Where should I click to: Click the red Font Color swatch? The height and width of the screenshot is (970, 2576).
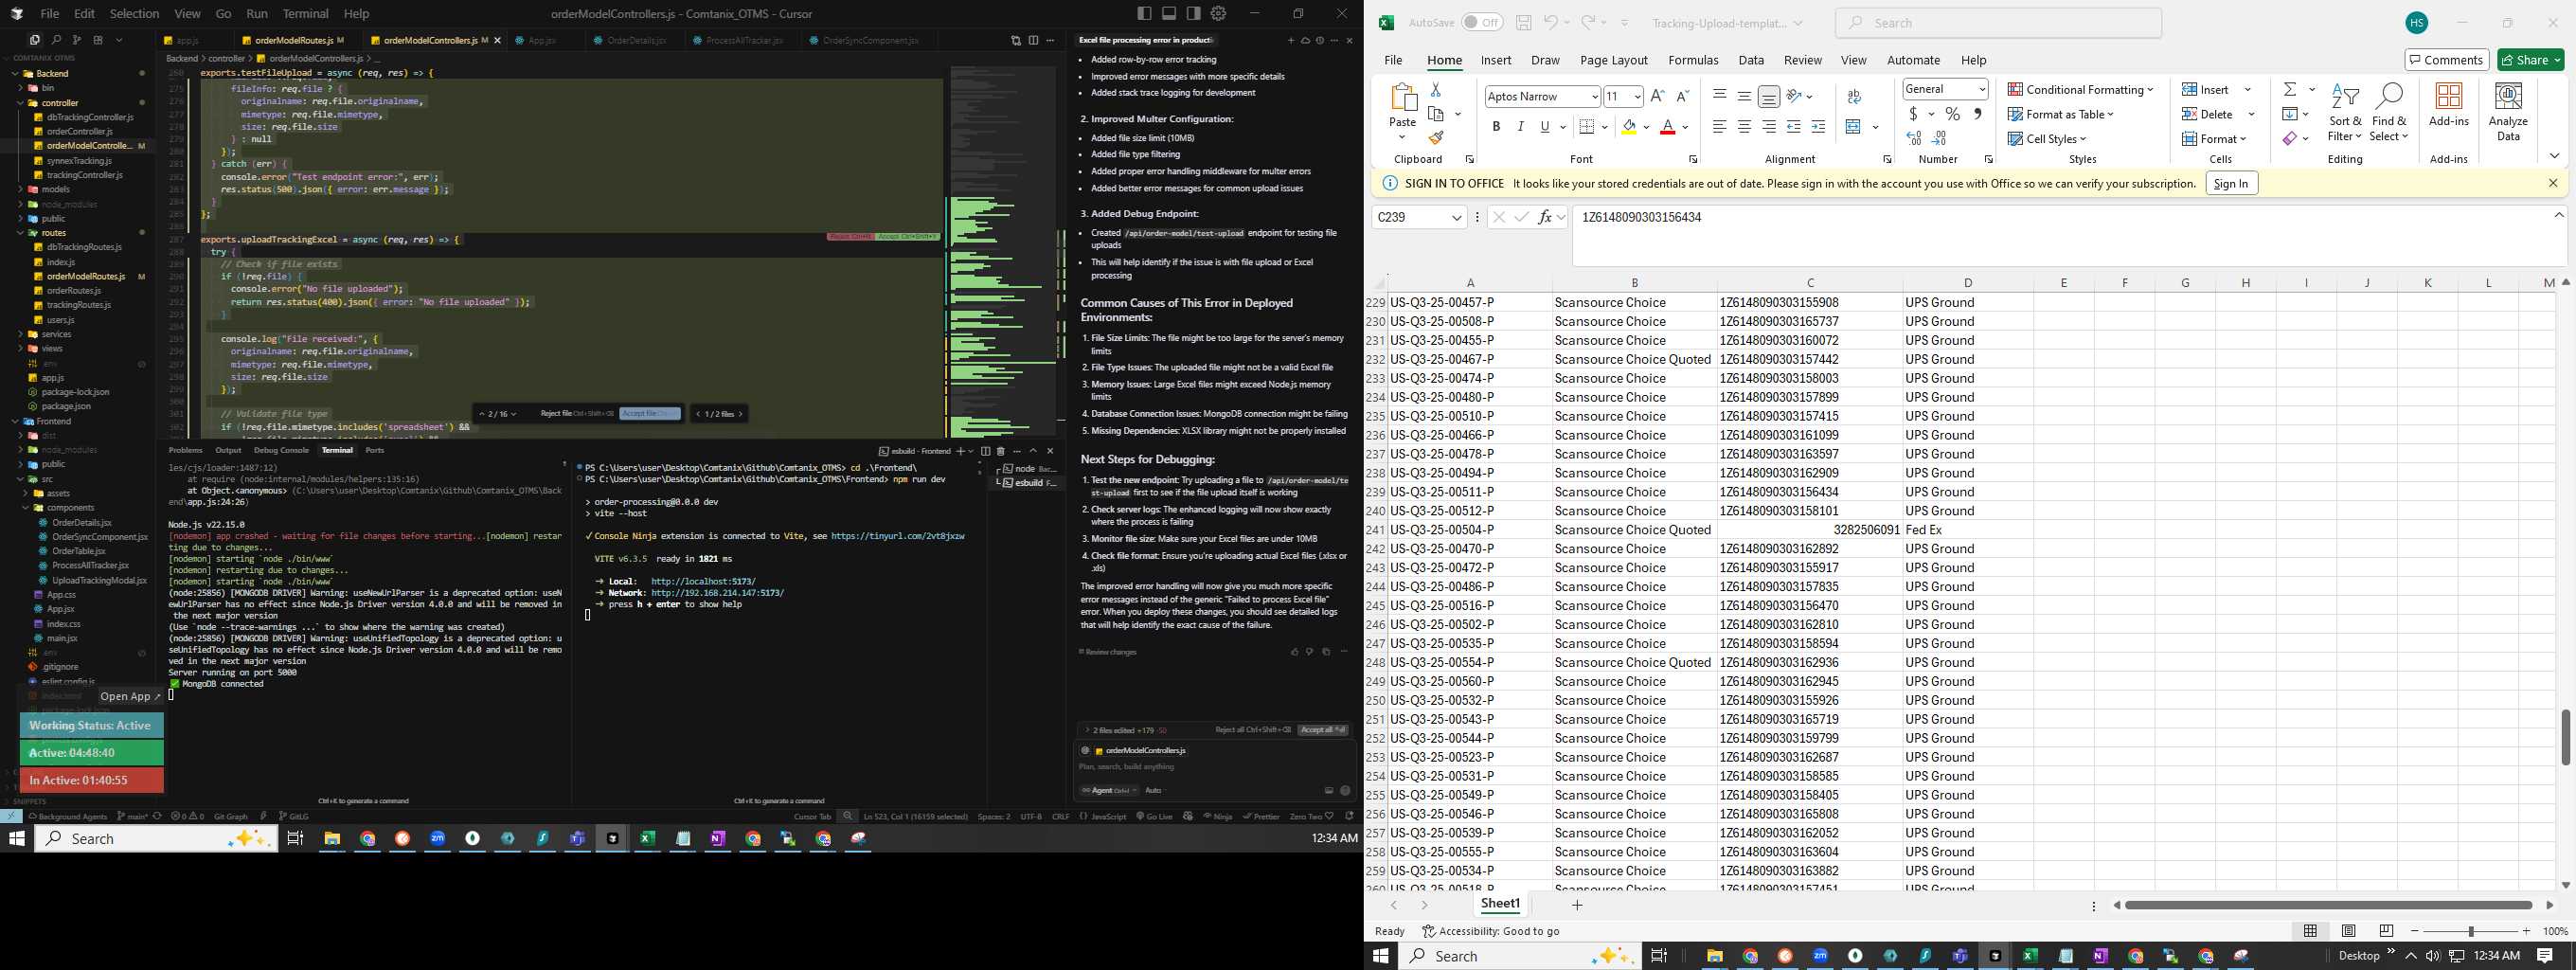(x=1667, y=127)
